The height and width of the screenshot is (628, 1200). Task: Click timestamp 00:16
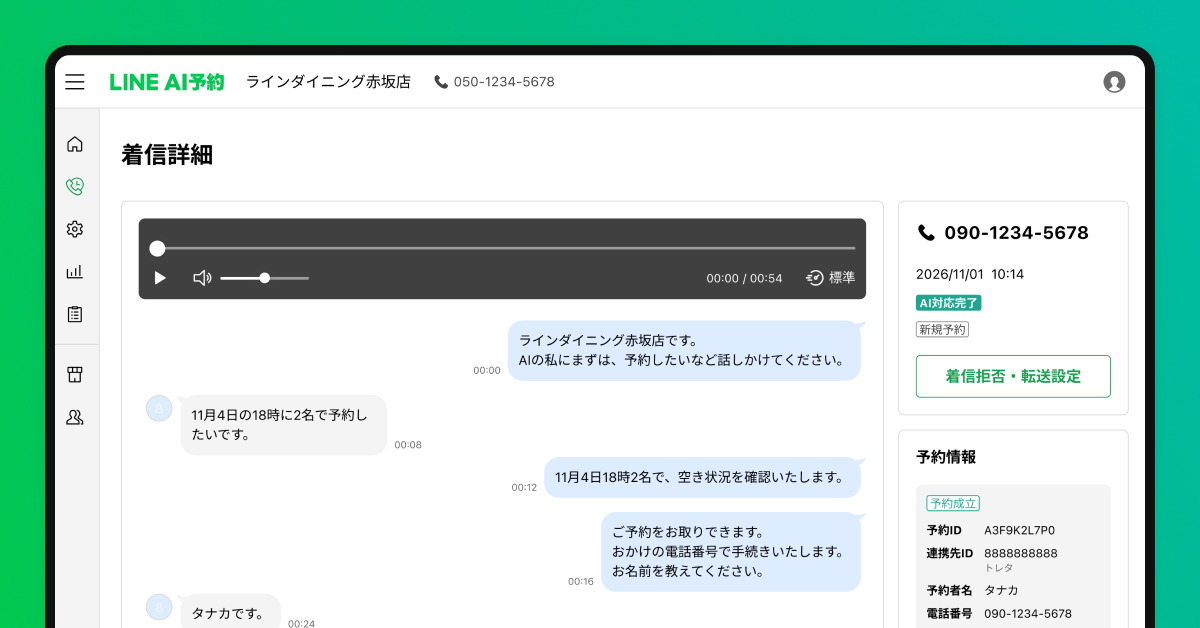(581, 581)
